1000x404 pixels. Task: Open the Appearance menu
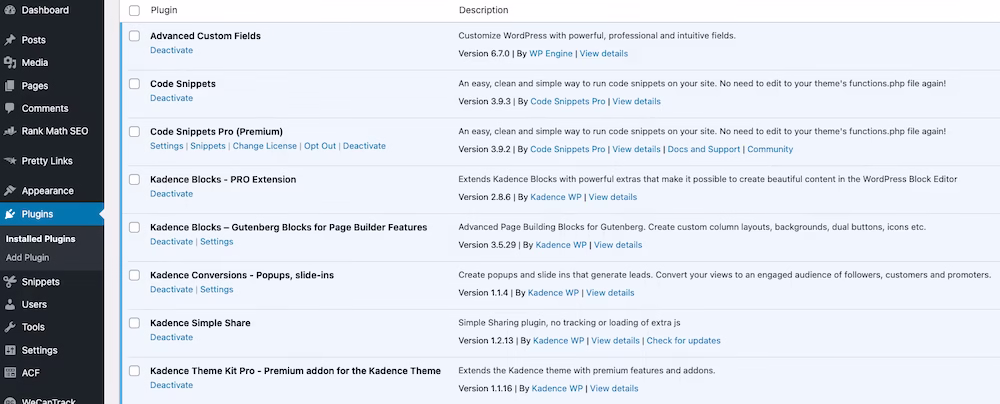(x=47, y=191)
